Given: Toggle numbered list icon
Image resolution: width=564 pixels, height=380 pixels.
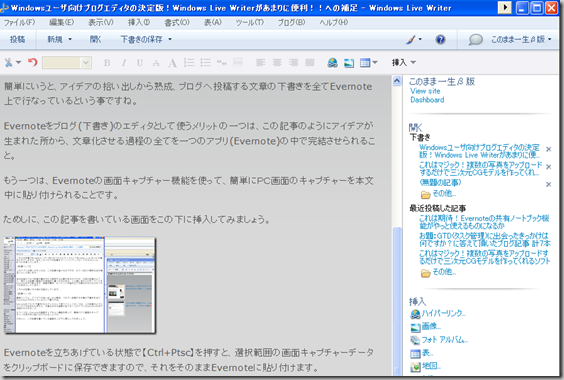Looking at the screenshot, I should 189,63.
